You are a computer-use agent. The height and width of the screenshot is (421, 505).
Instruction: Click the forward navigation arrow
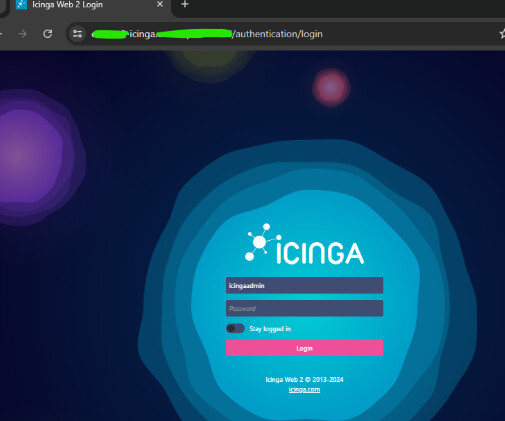pyautogui.click(x=23, y=34)
